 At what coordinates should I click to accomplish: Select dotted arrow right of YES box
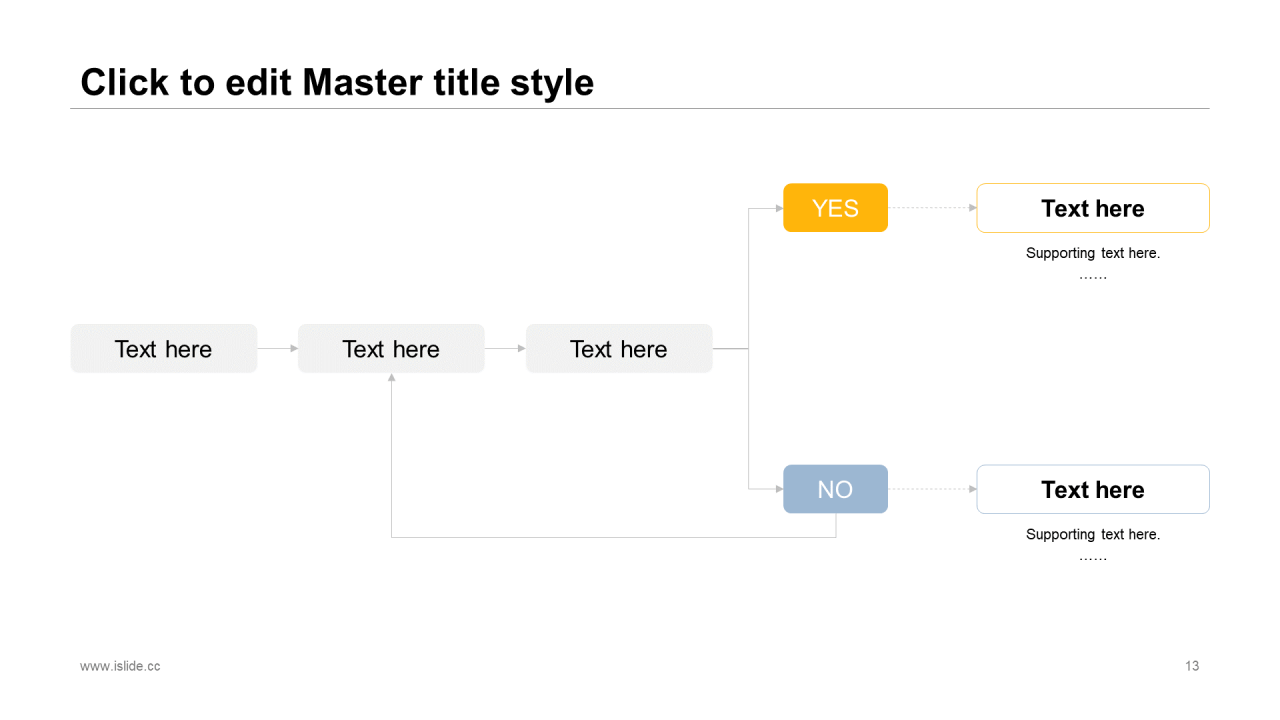pos(931,208)
